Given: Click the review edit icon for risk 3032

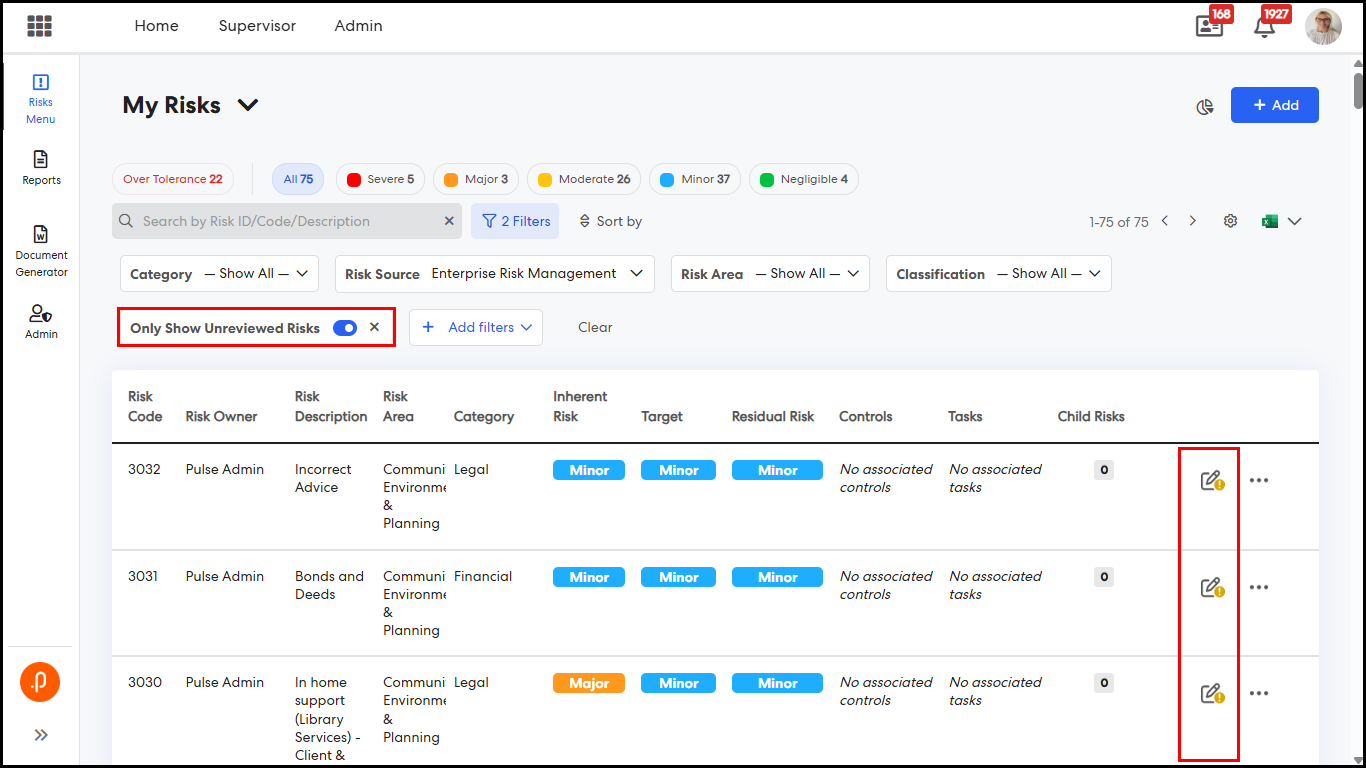Looking at the screenshot, I should (x=1211, y=480).
